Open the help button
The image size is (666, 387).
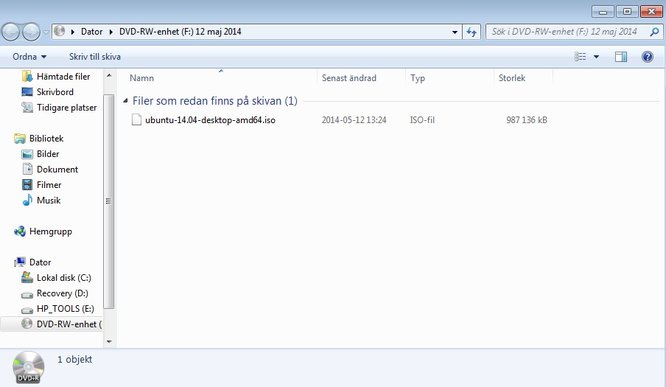(647, 56)
